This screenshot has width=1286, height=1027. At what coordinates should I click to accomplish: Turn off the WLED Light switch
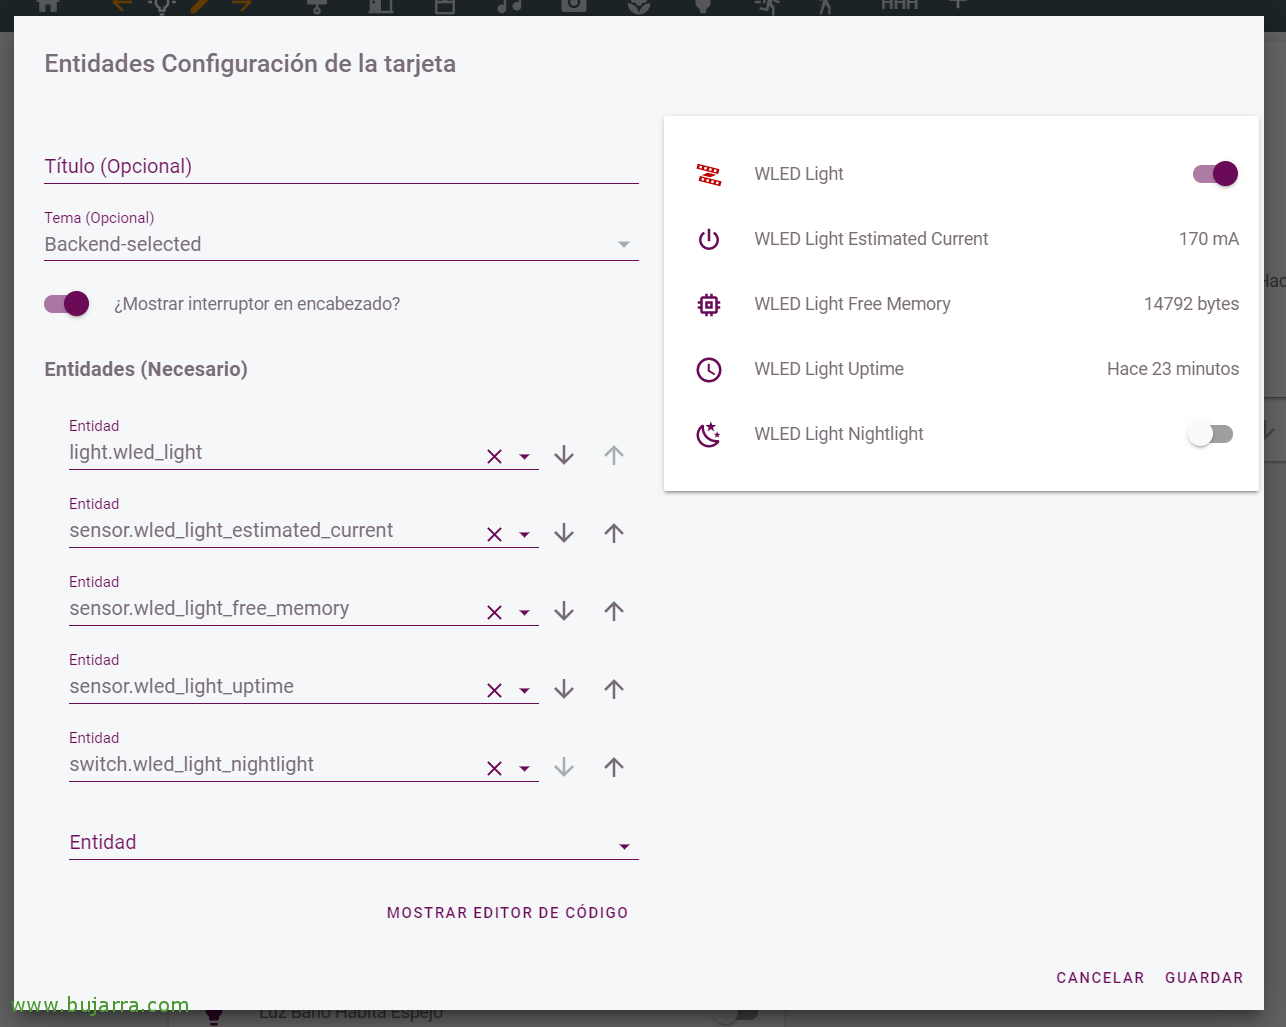click(1214, 174)
